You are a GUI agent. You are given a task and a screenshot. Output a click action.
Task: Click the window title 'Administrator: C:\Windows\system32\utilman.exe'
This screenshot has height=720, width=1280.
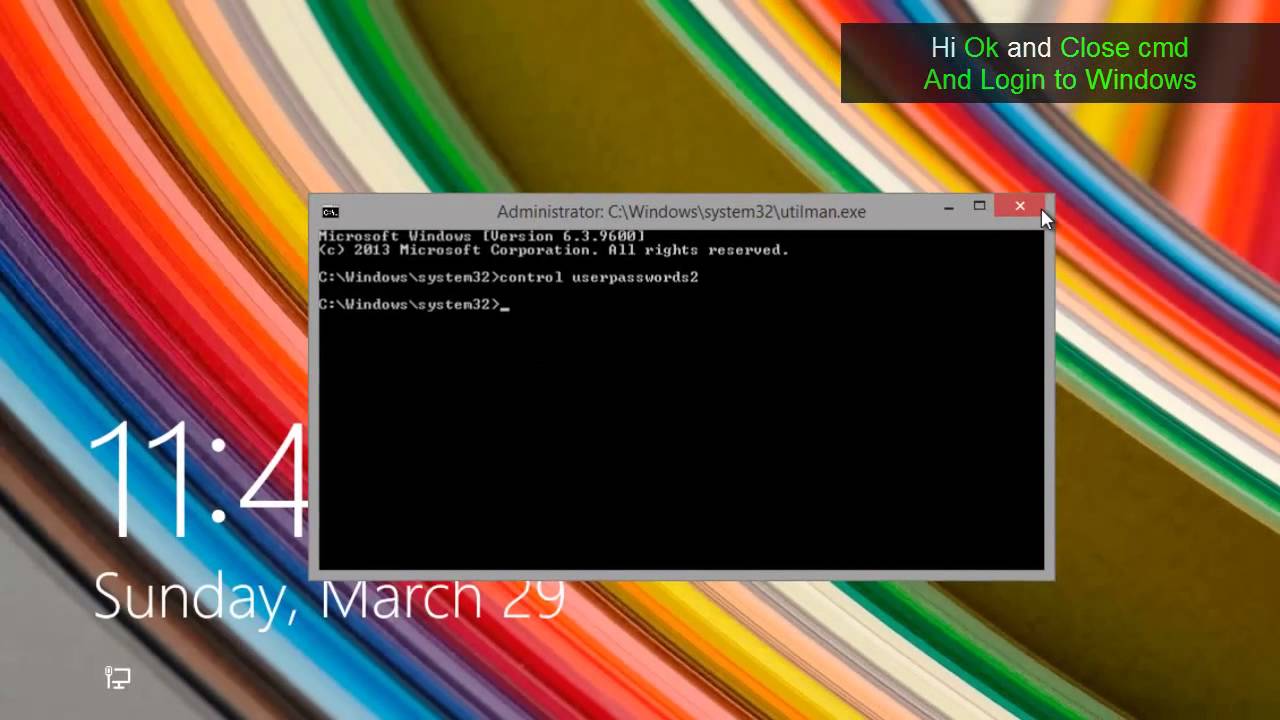681,212
